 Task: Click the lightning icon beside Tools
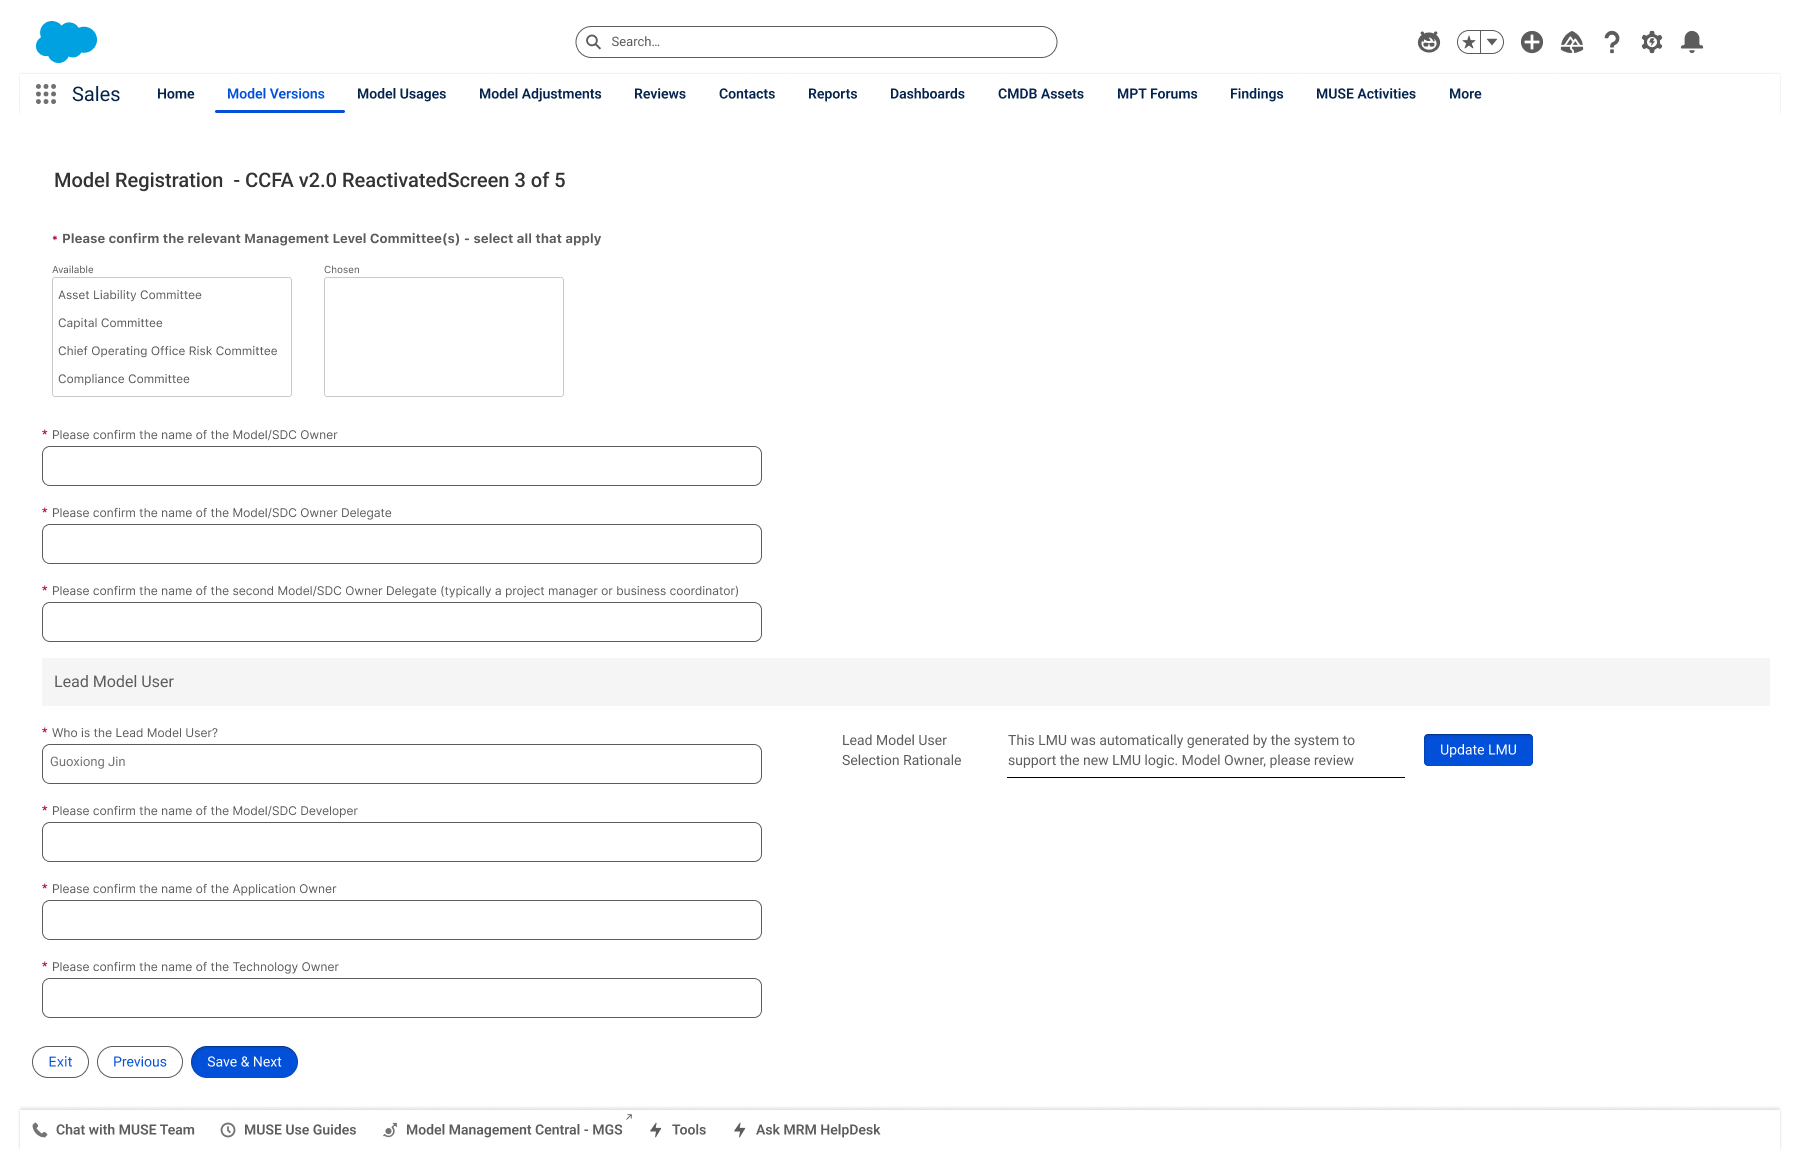(x=656, y=1130)
